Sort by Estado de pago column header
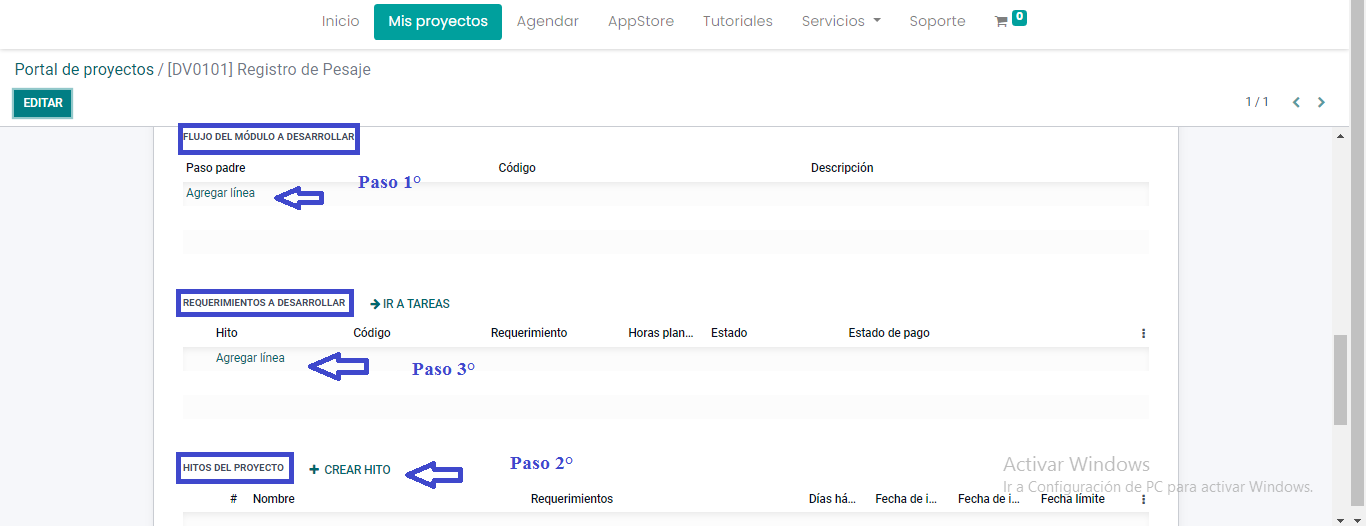Image resolution: width=1366 pixels, height=526 pixels. (889, 333)
